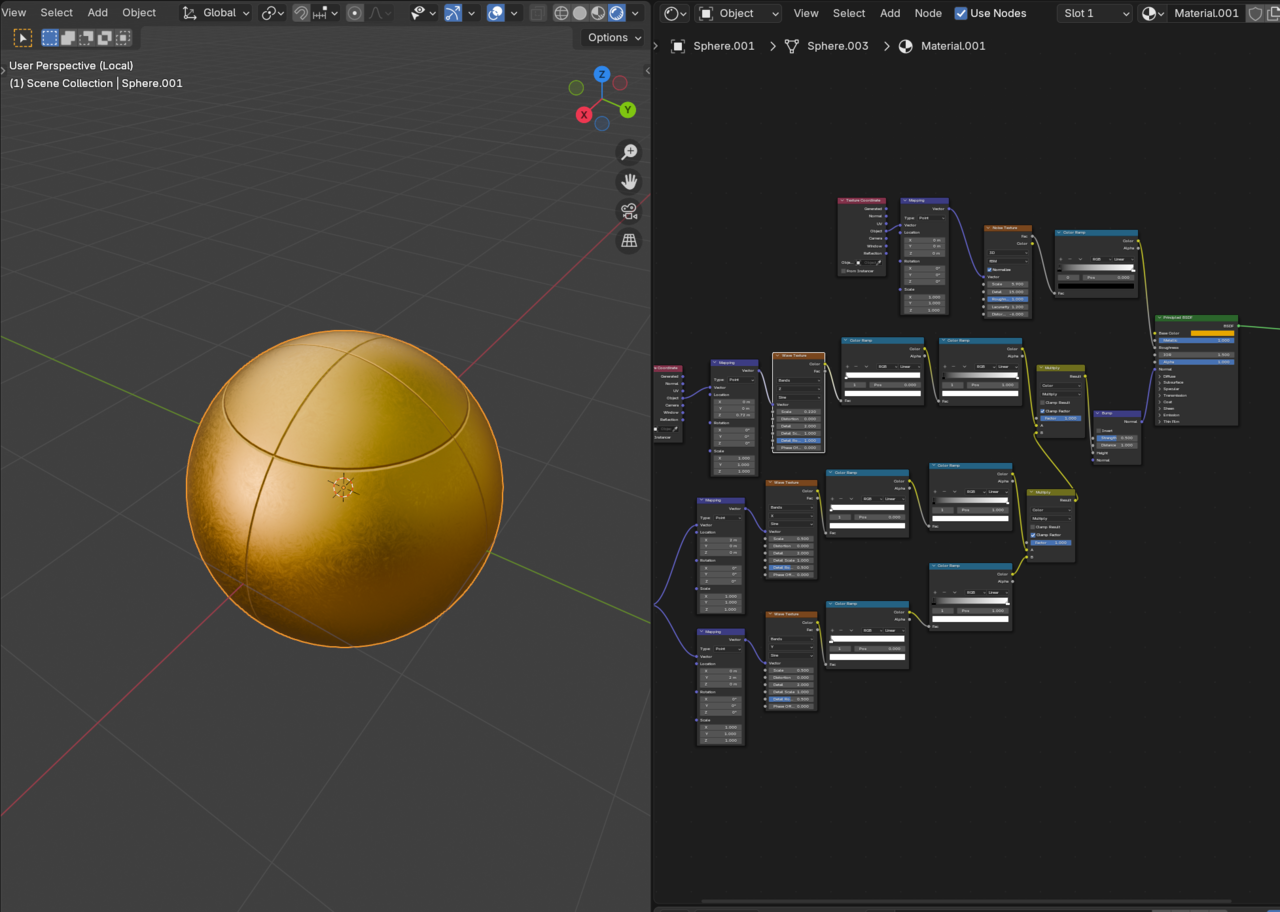Toggle camera view with the camera icon

(x=629, y=211)
